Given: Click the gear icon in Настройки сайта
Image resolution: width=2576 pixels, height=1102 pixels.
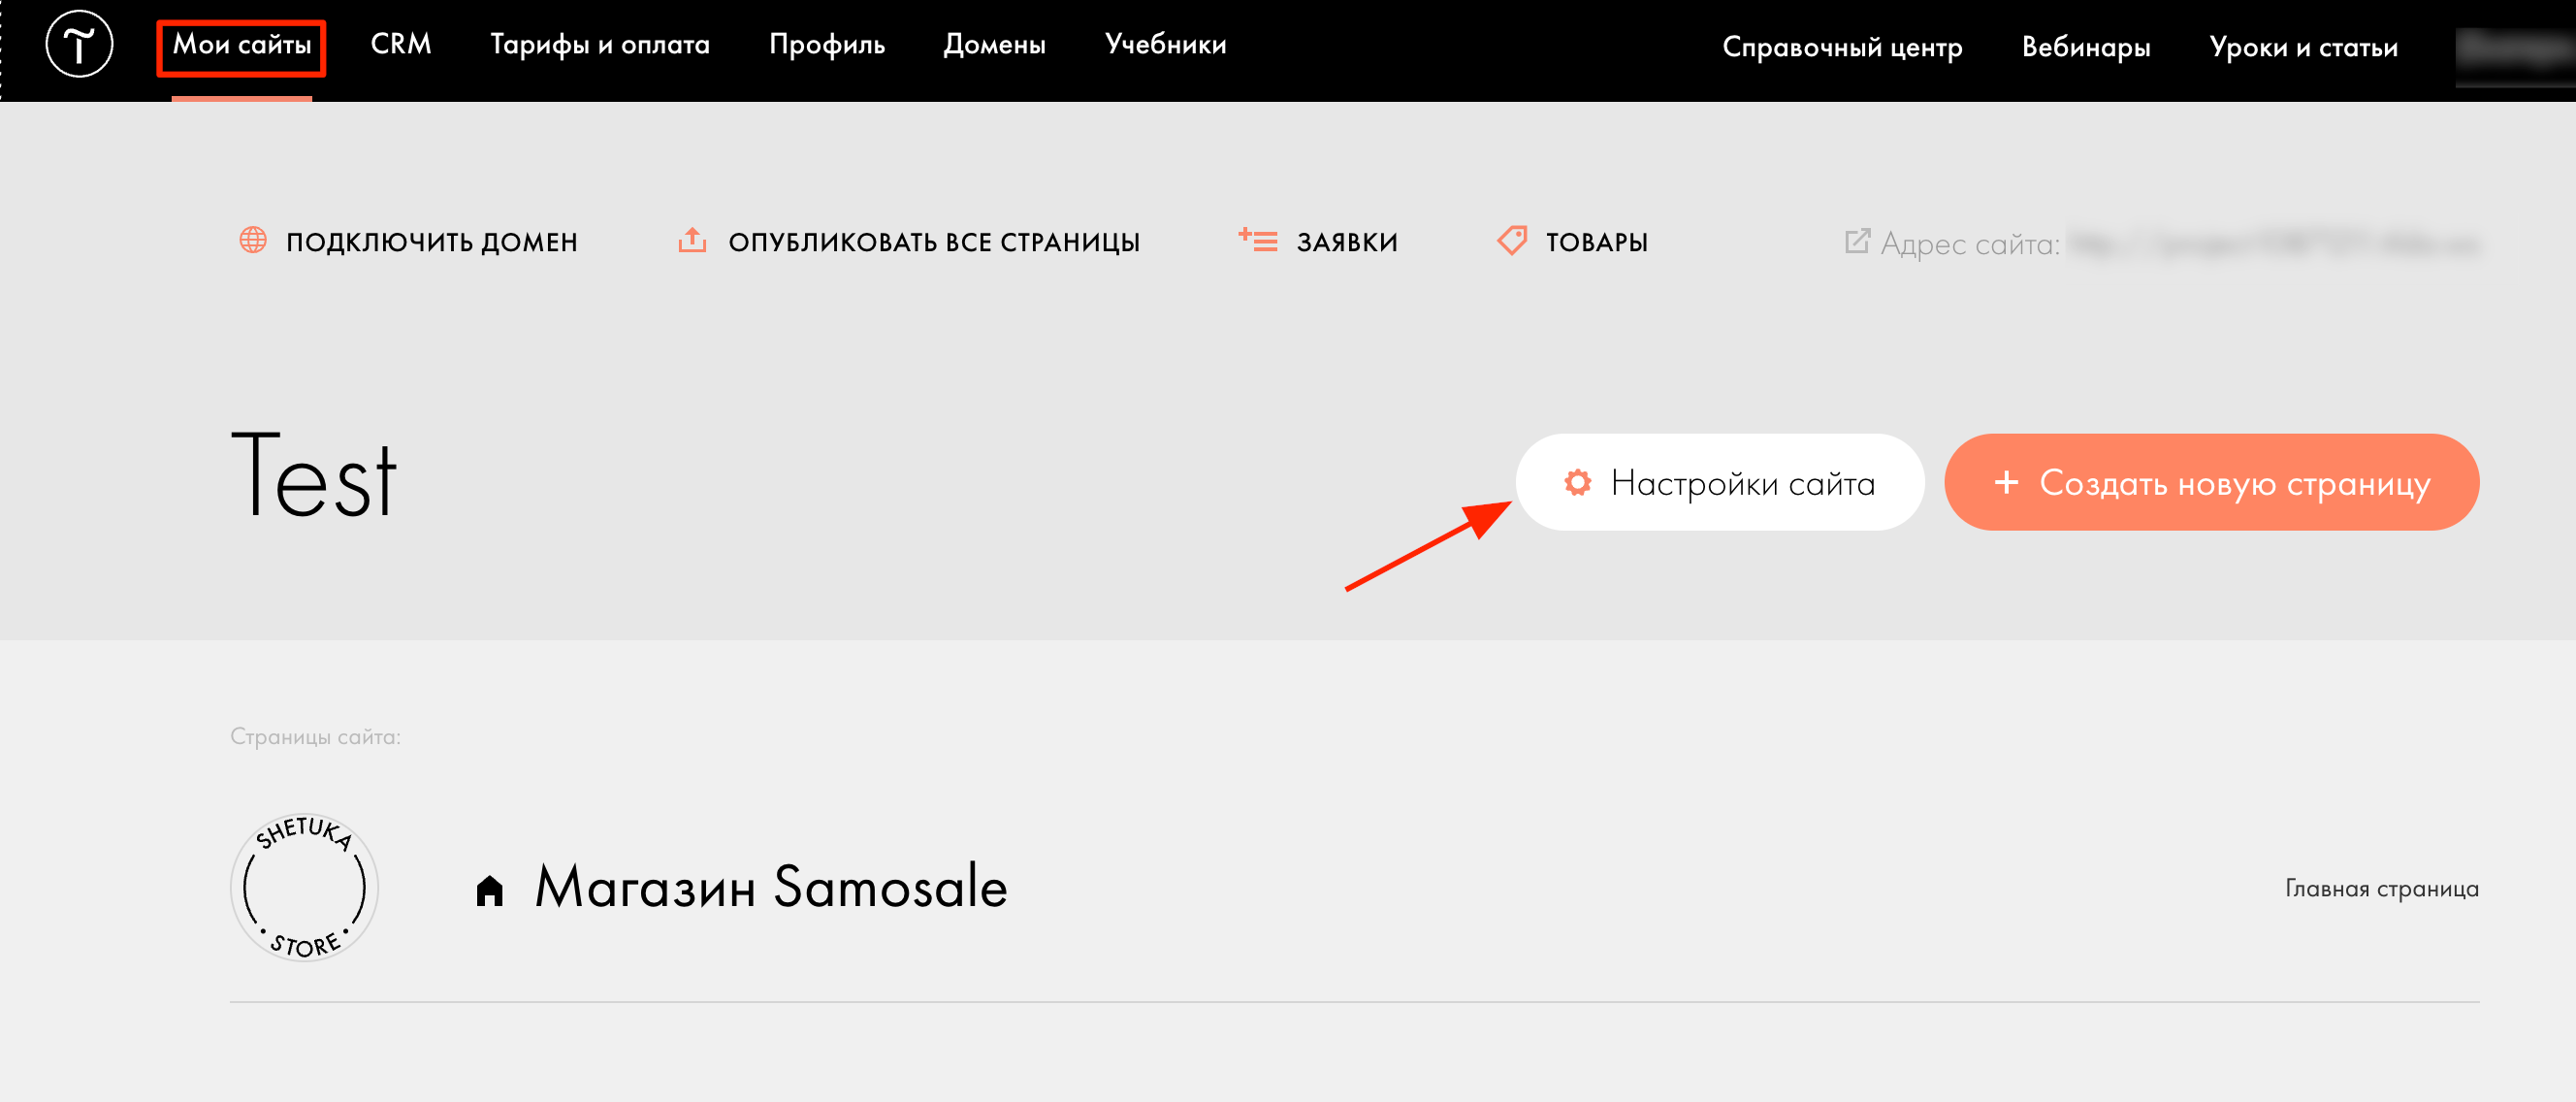Looking at the screenshot, I should tap(1578, 483).
